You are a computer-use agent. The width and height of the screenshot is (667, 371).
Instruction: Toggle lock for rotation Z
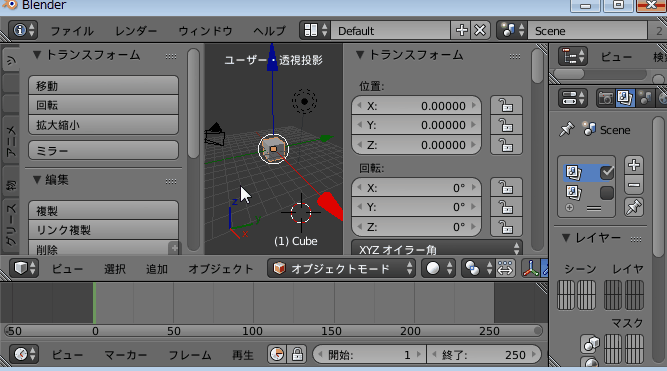[x=506, y=227]
